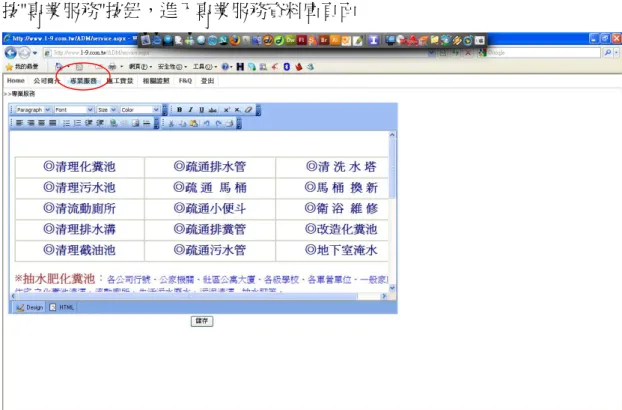
Task: Click the editor vertical scrollbar
Action: 392,212
